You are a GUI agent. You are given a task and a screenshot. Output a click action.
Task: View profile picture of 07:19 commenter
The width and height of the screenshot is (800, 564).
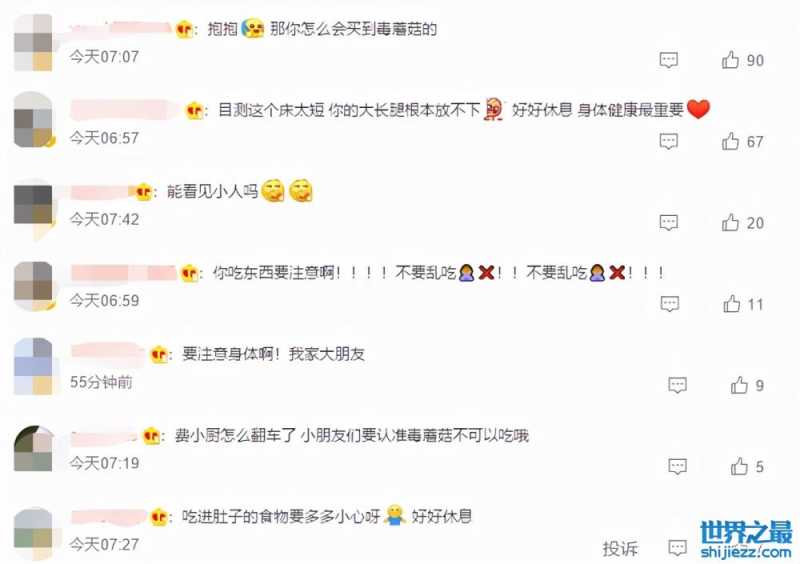[x=33, y=448]
